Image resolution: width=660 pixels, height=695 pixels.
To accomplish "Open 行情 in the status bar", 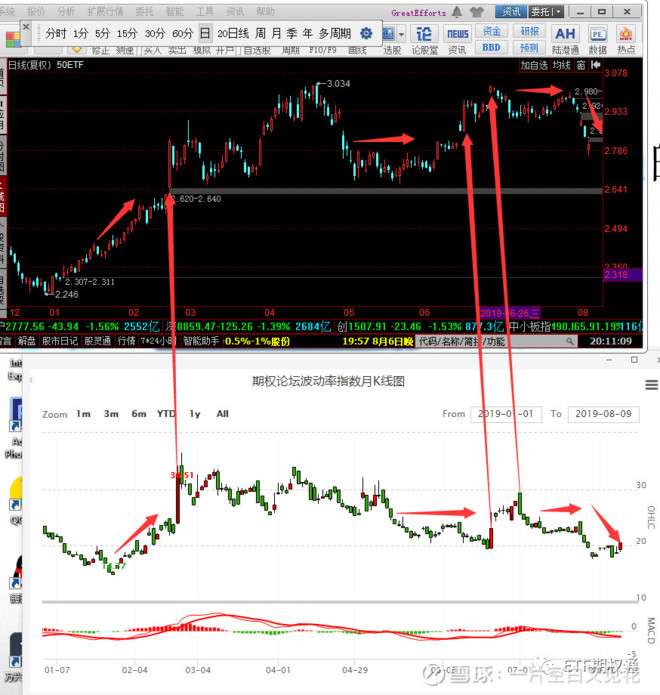I will click(126, 341).
